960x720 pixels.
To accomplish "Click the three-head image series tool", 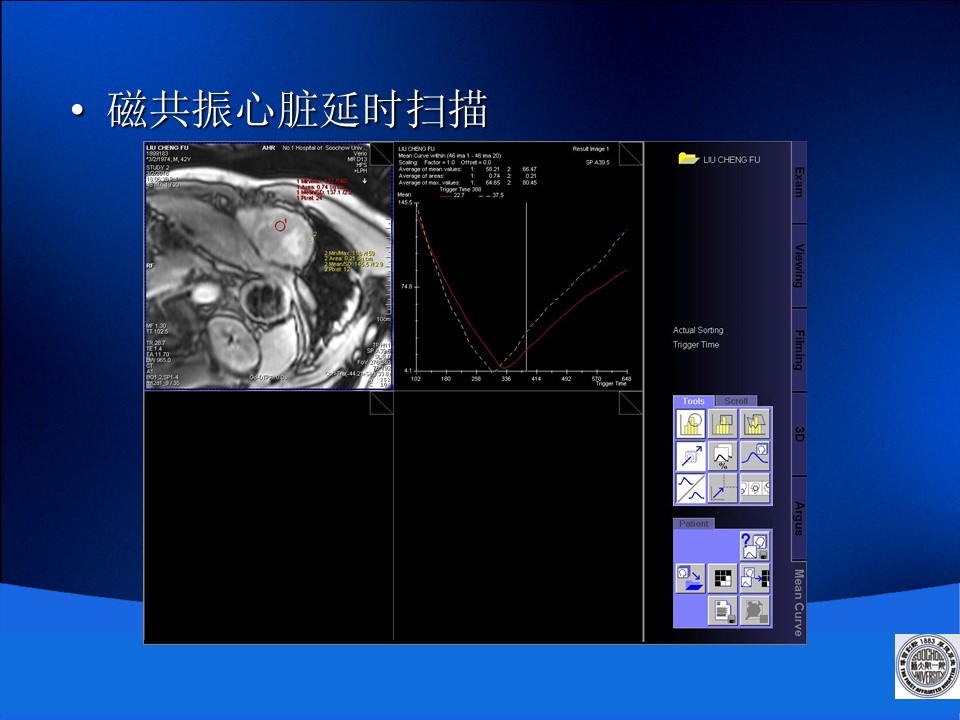I will click(x=754, y=488).
